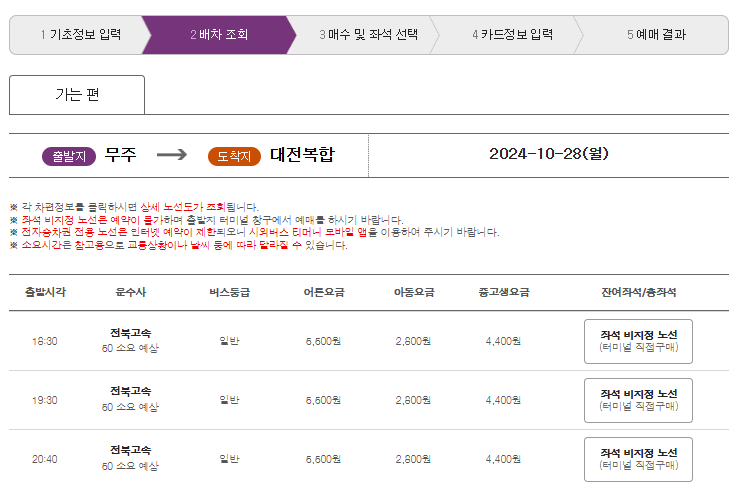734x487 pixels.
Task: Click 출발시각 column header
Action: click(45, 292)
